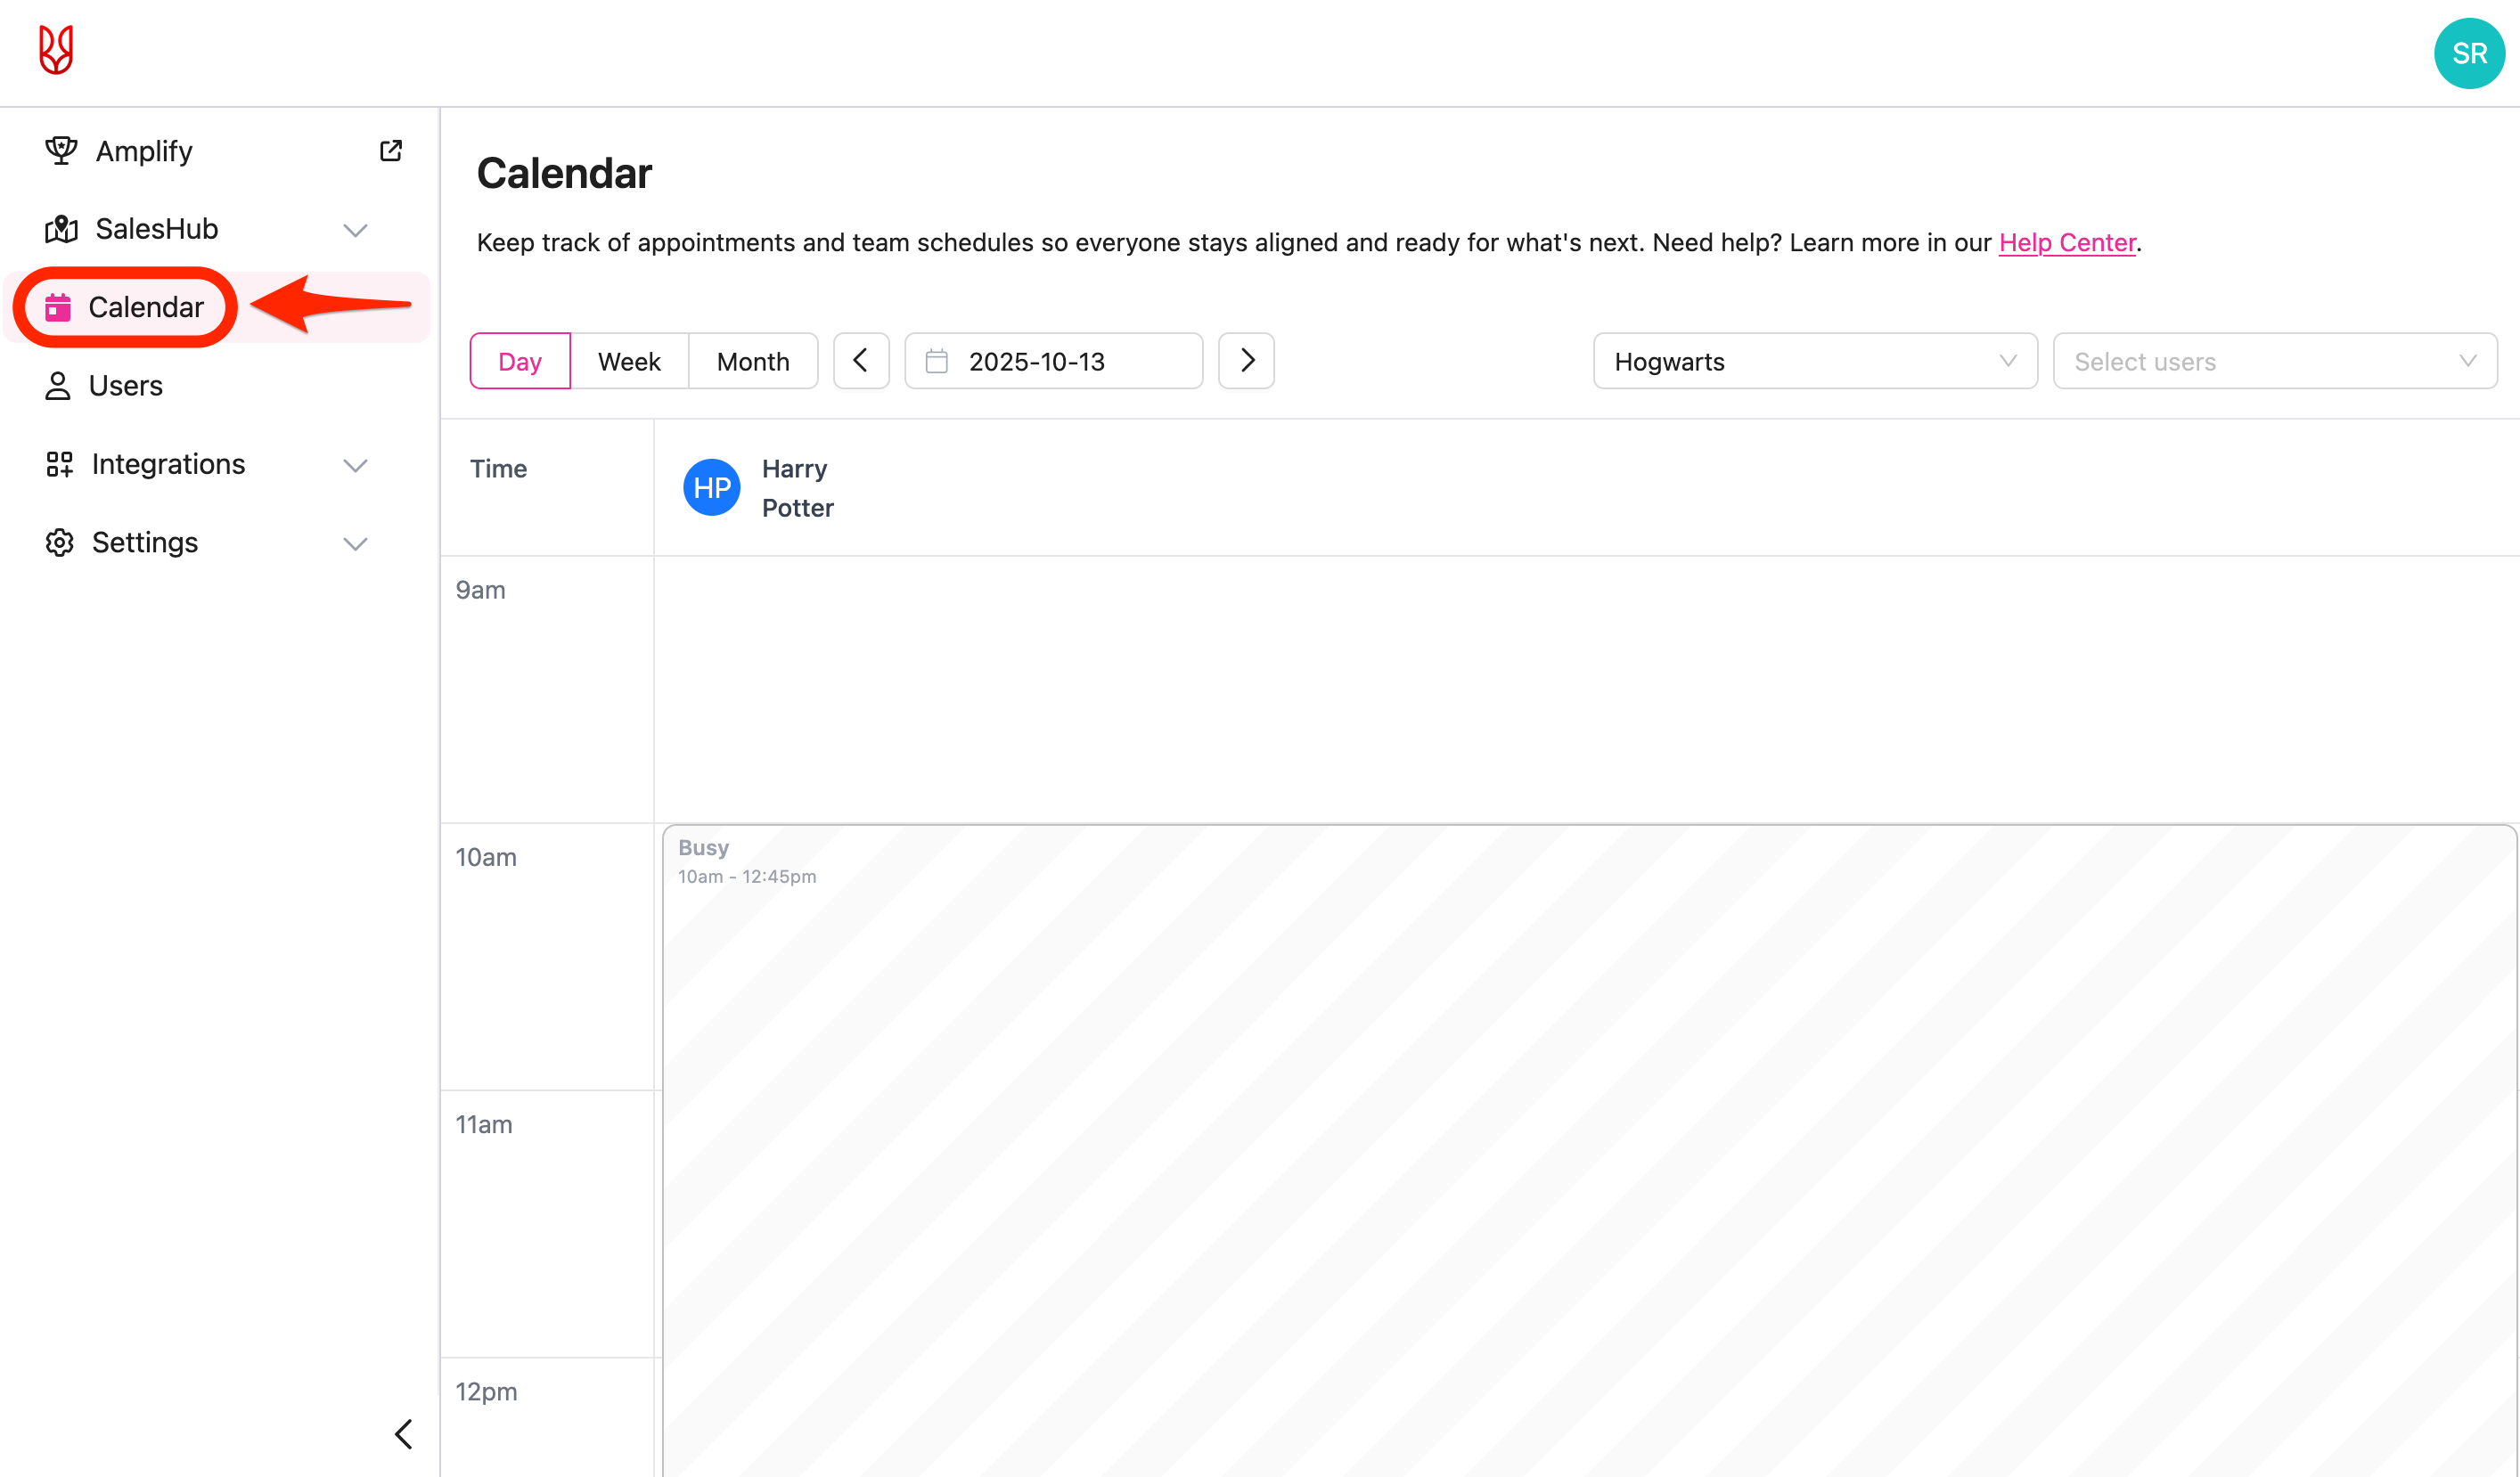Expand the Integrations menu chevron
This screenshot has width=2520, height=1477.
(x=355, y=465)
